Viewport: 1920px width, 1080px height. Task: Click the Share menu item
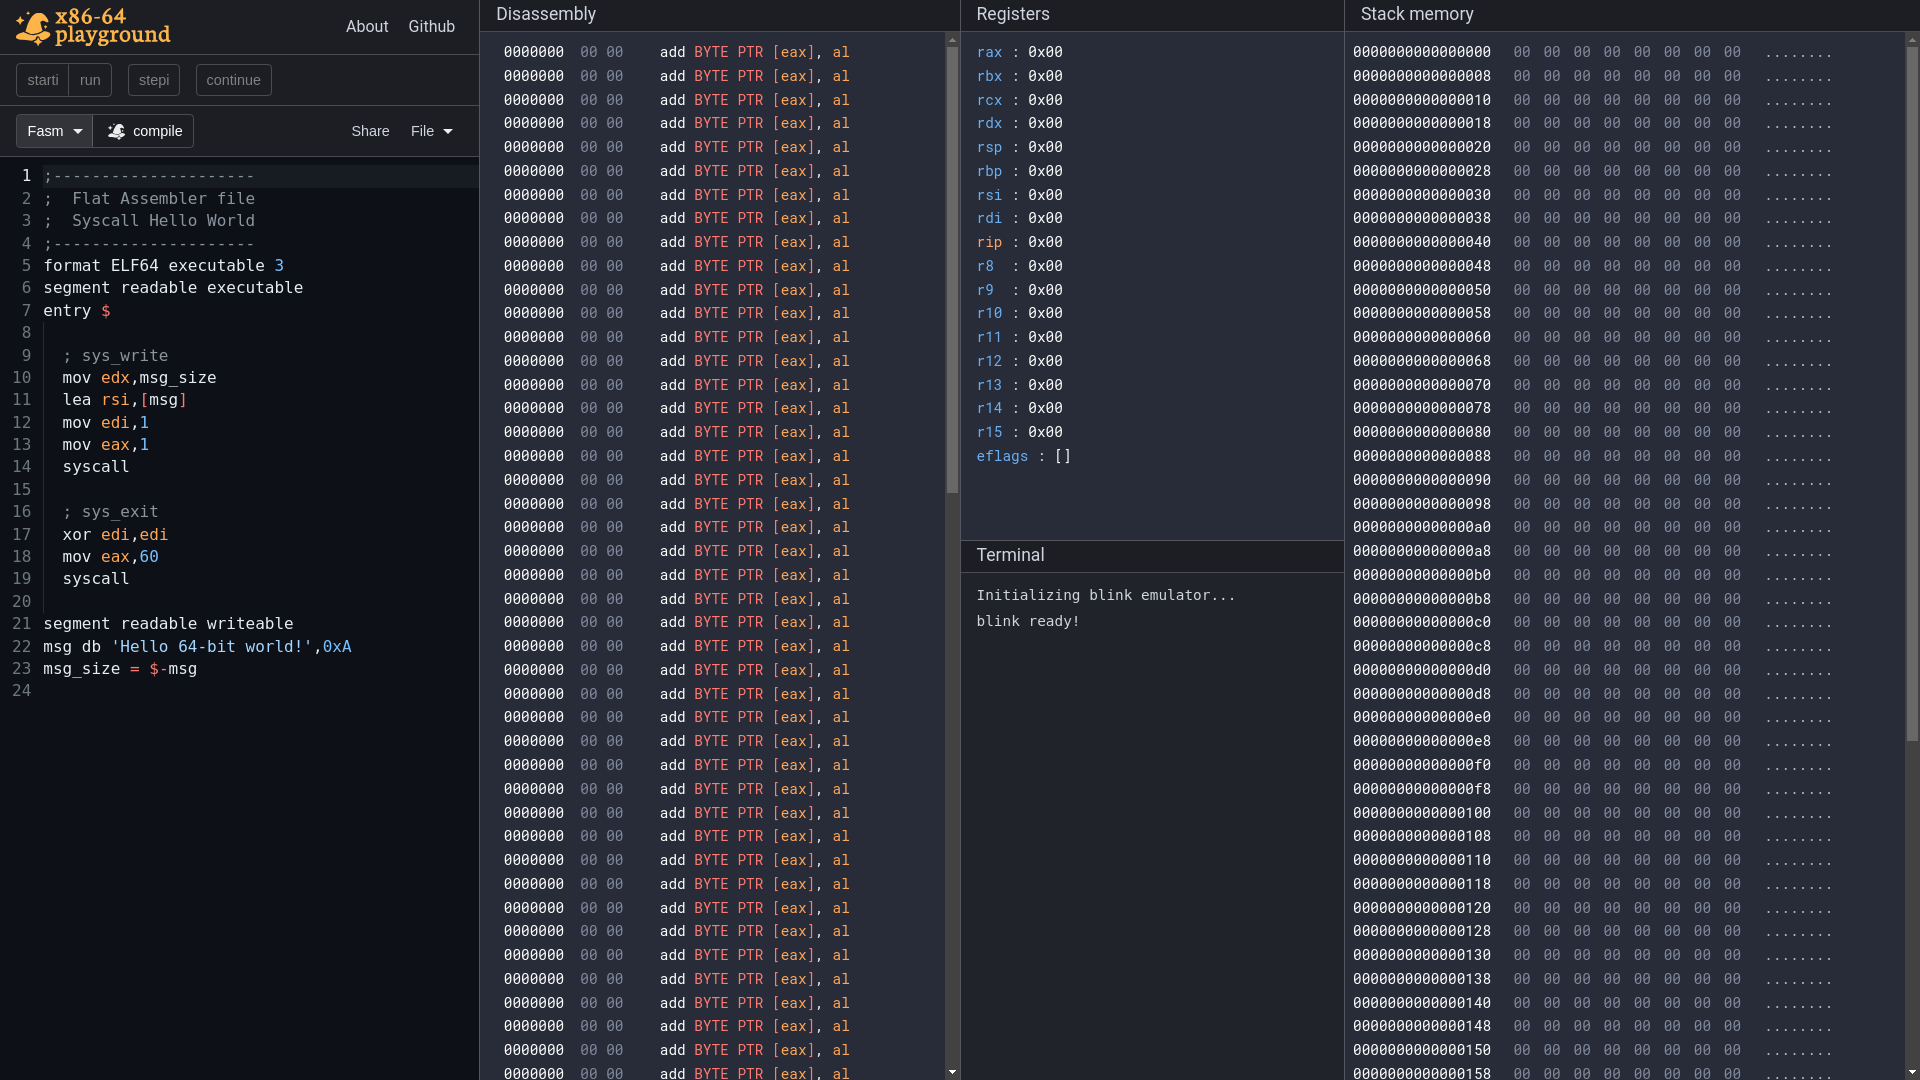tap(370, 131)
